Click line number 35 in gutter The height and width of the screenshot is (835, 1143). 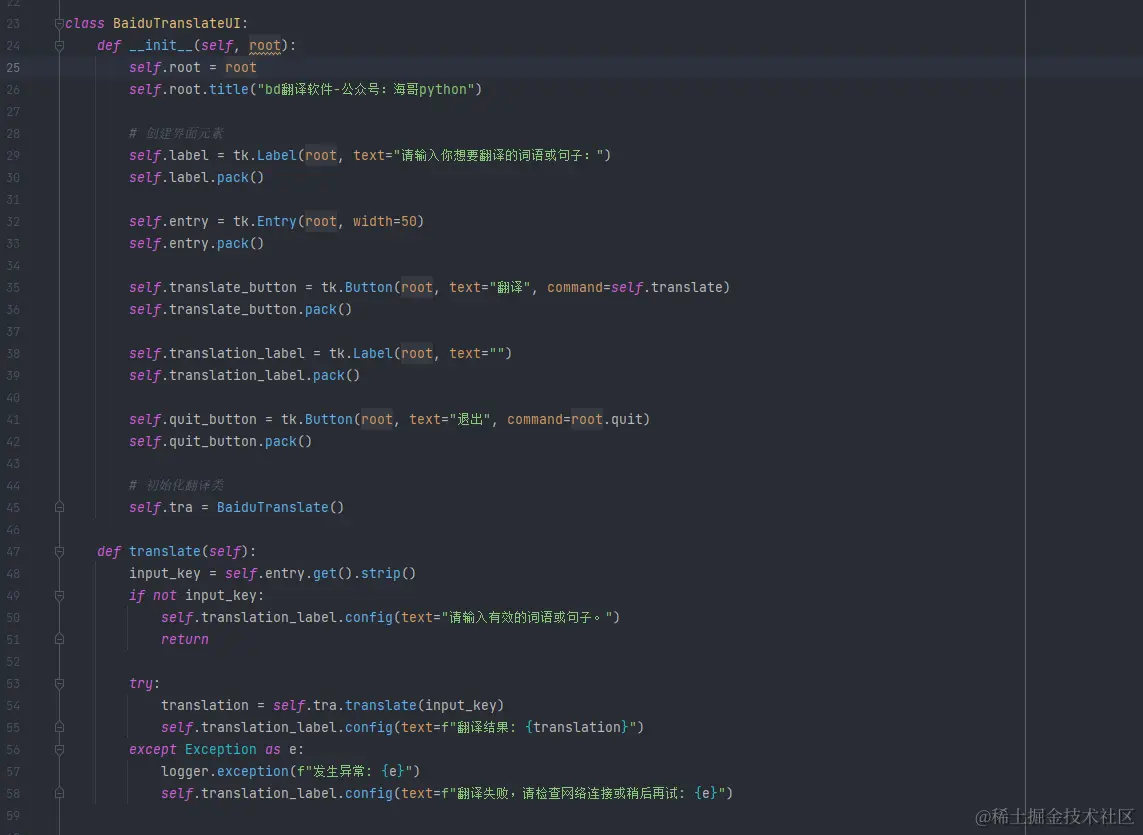click(x=13, y=287)
